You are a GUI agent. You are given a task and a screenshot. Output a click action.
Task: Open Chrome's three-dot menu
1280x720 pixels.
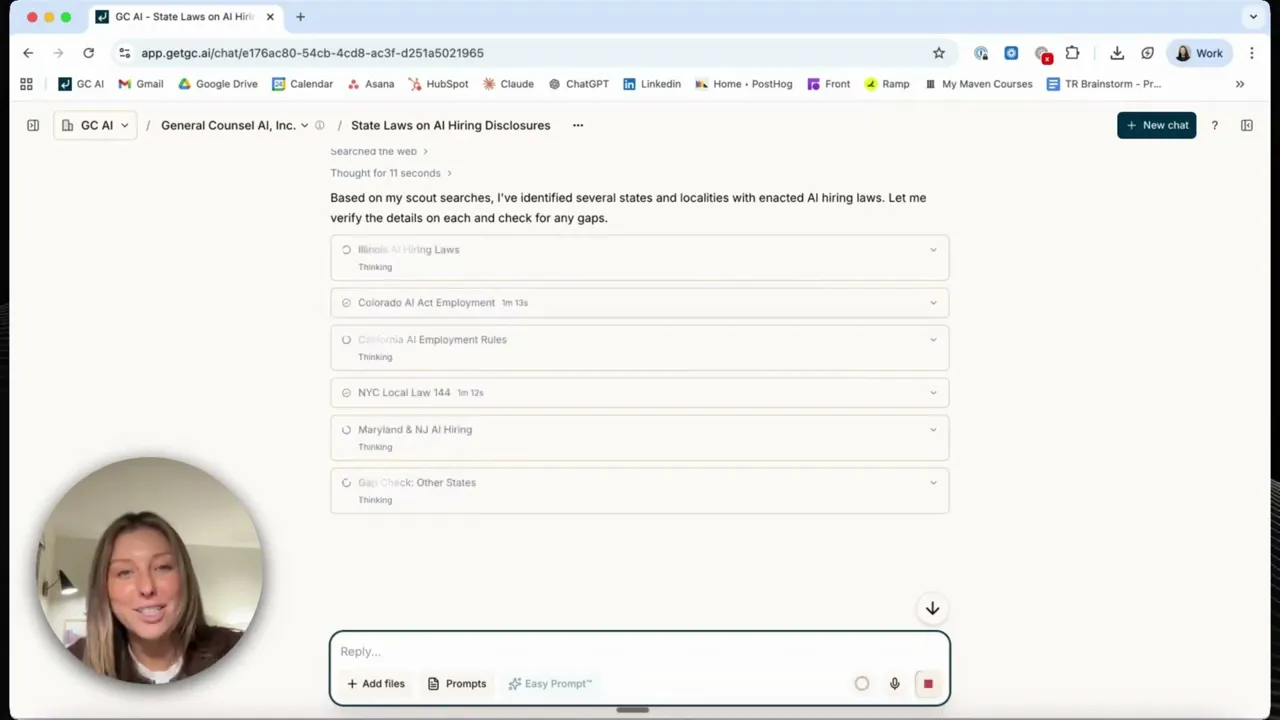pyautogui.click(x=1252, y=53)
